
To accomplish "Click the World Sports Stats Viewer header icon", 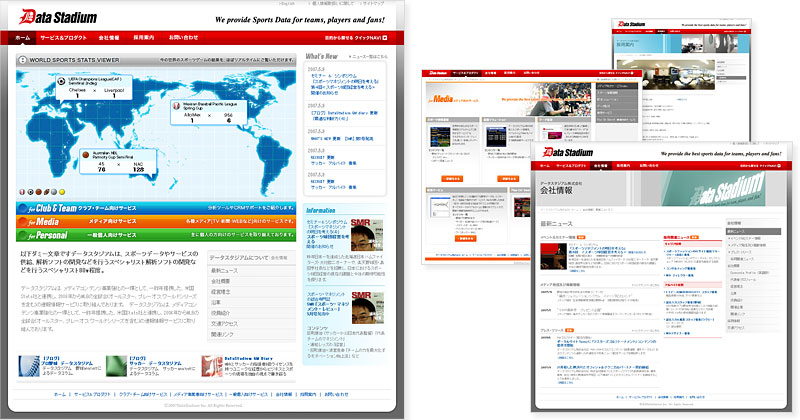I will coord(22,60).
